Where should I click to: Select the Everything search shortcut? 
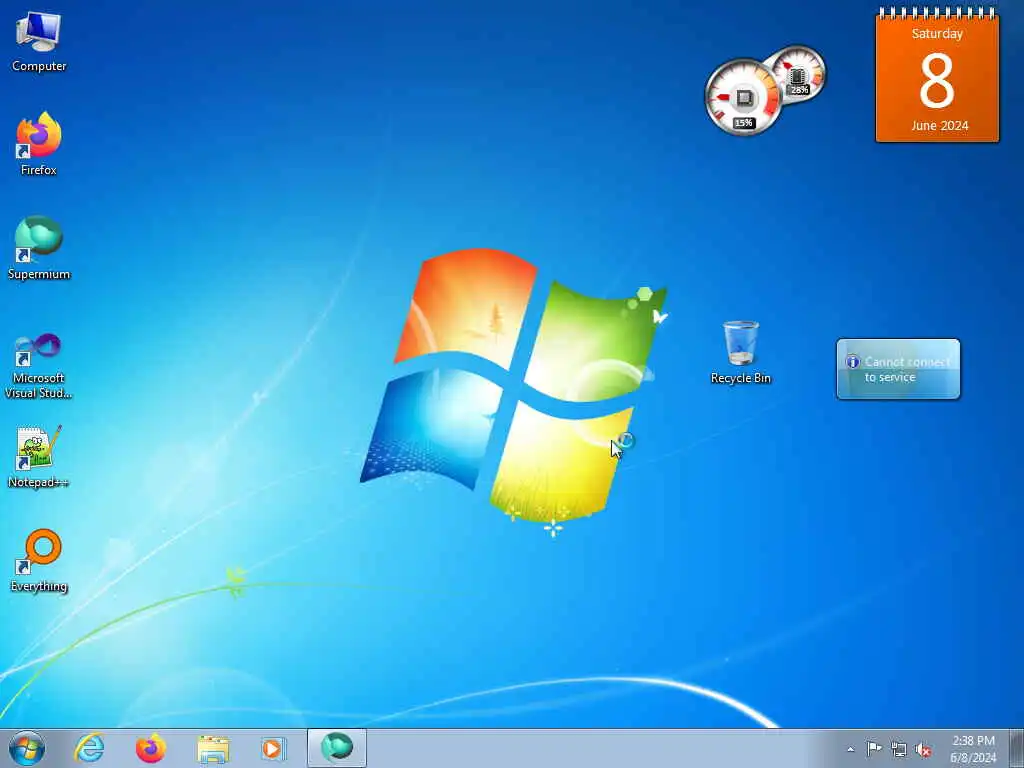coord(39,560)
